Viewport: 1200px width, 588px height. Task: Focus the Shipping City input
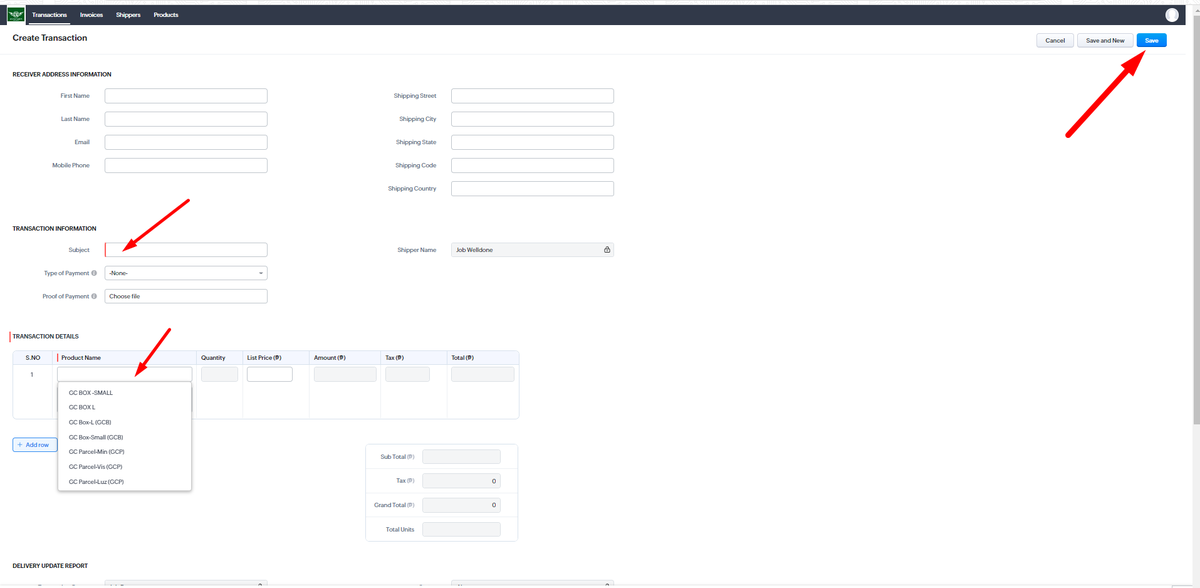532,119
